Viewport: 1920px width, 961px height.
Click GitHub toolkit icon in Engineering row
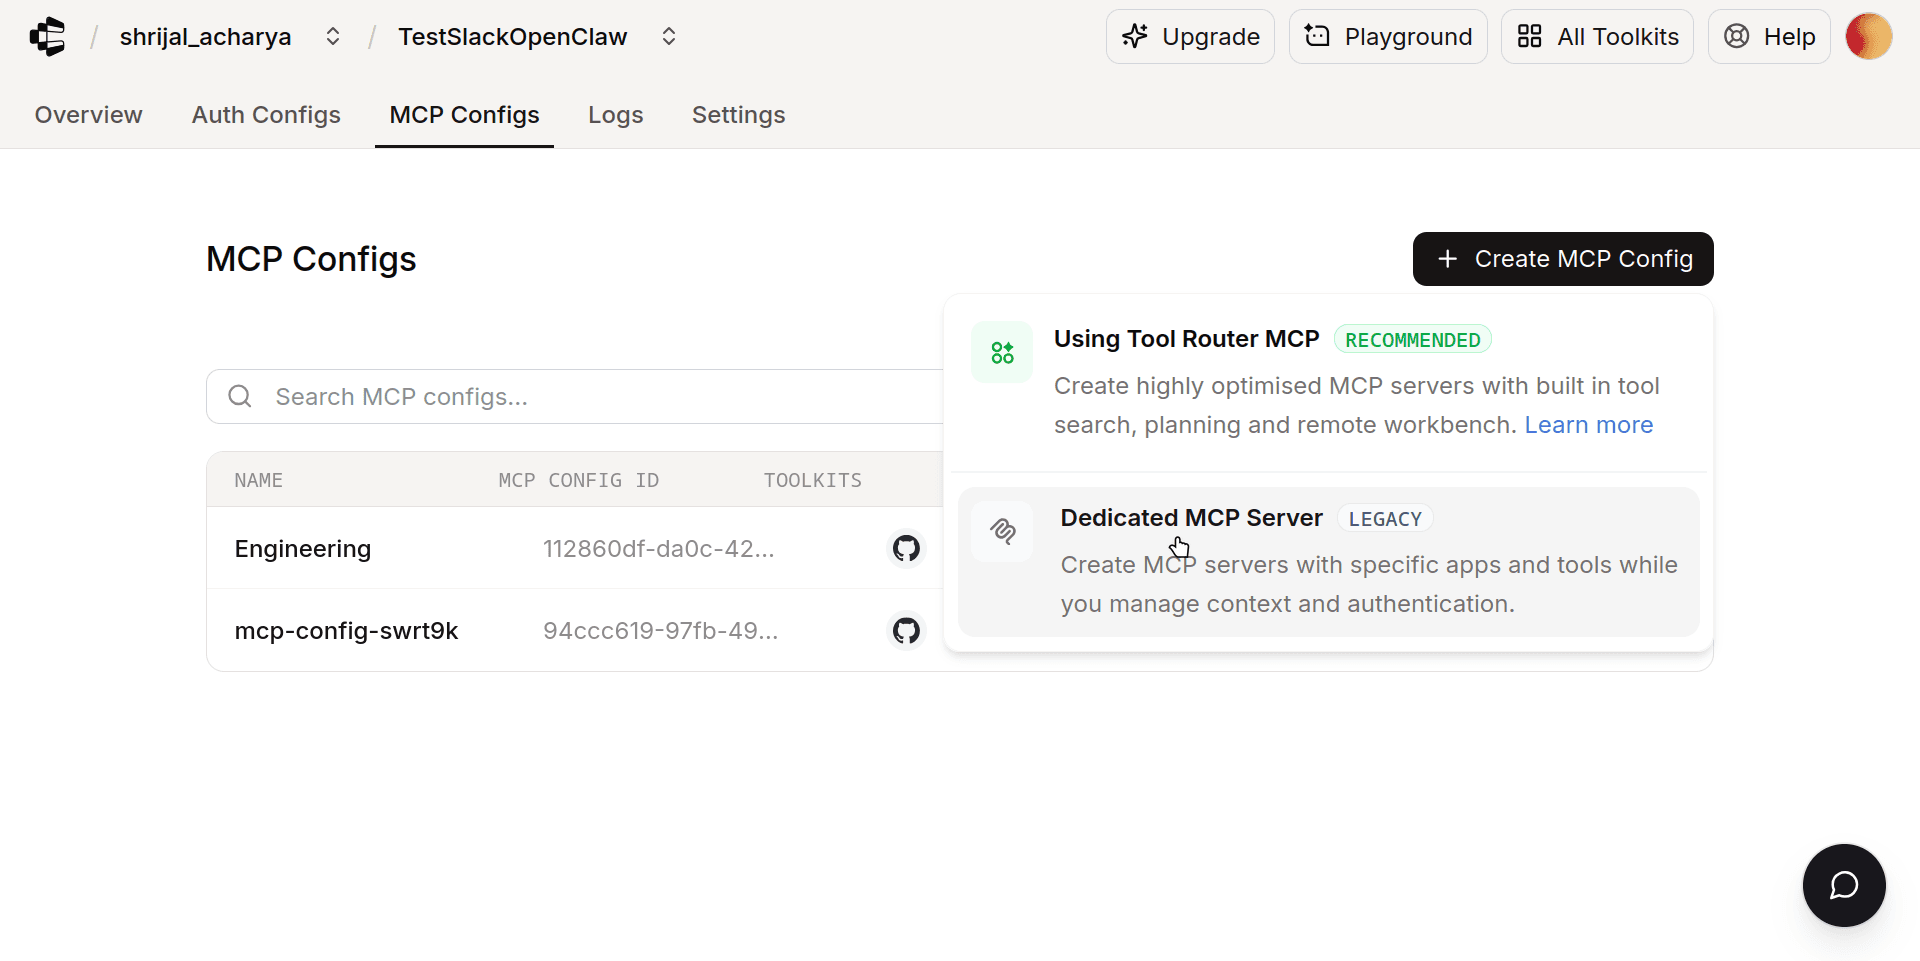click(x=906, y=548)
